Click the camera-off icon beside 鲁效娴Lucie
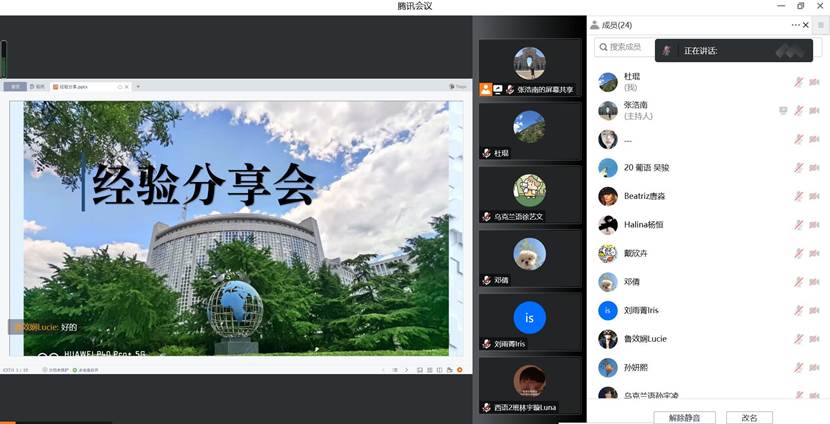Image resolution: width=830 pixels, height=424 pixels. (x=813, y=340)
